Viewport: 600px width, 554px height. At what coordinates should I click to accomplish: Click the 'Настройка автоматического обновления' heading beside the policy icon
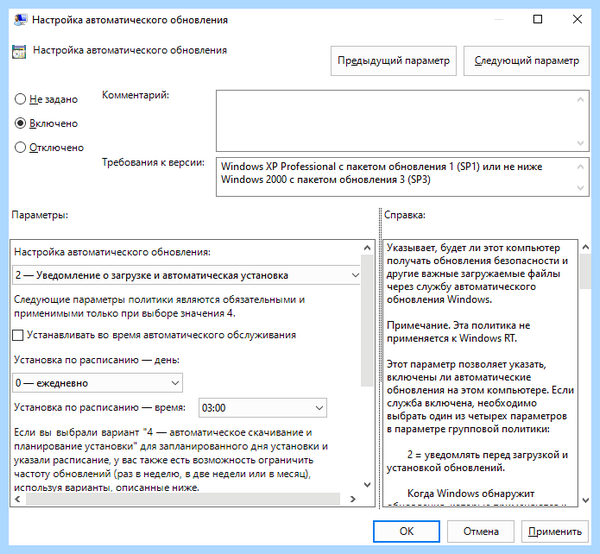(x=130, y=51)
